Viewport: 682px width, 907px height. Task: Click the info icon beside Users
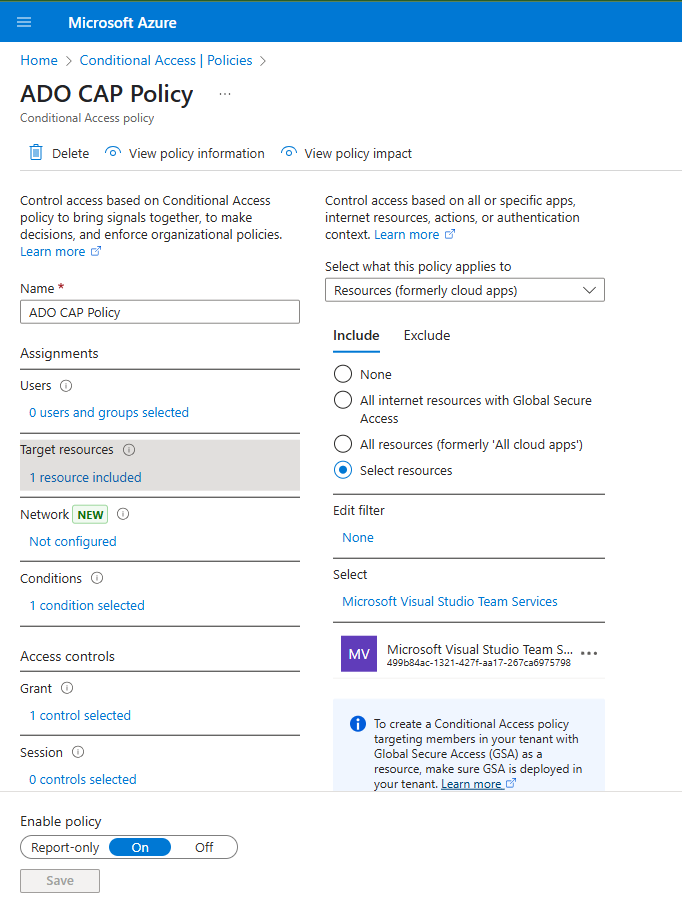pyautogui.click(x=65, y=385)
